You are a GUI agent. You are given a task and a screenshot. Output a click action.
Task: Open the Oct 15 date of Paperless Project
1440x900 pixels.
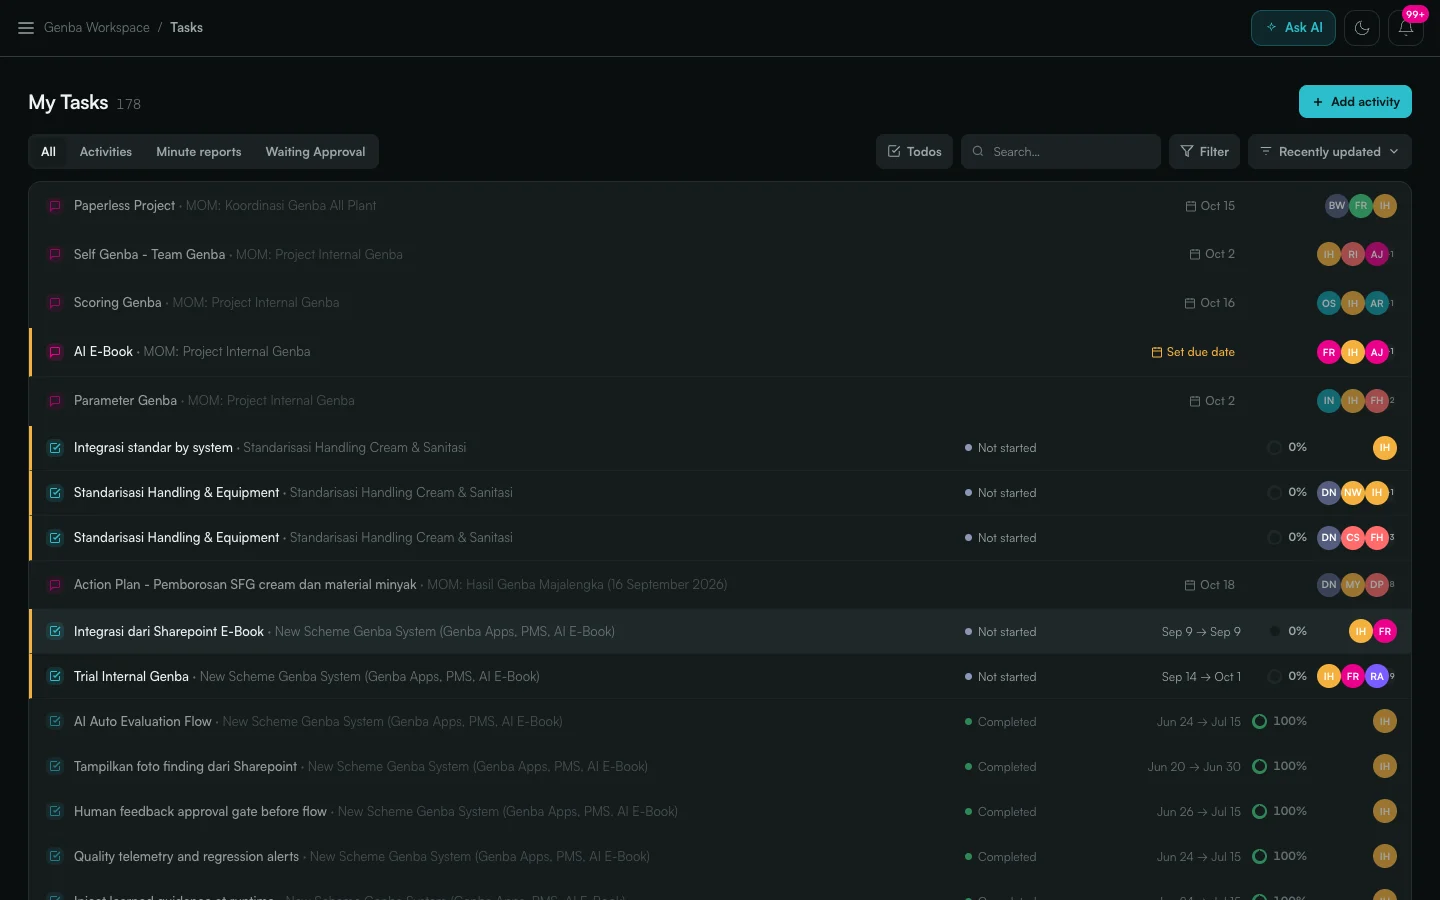(x=1210, y=206)
